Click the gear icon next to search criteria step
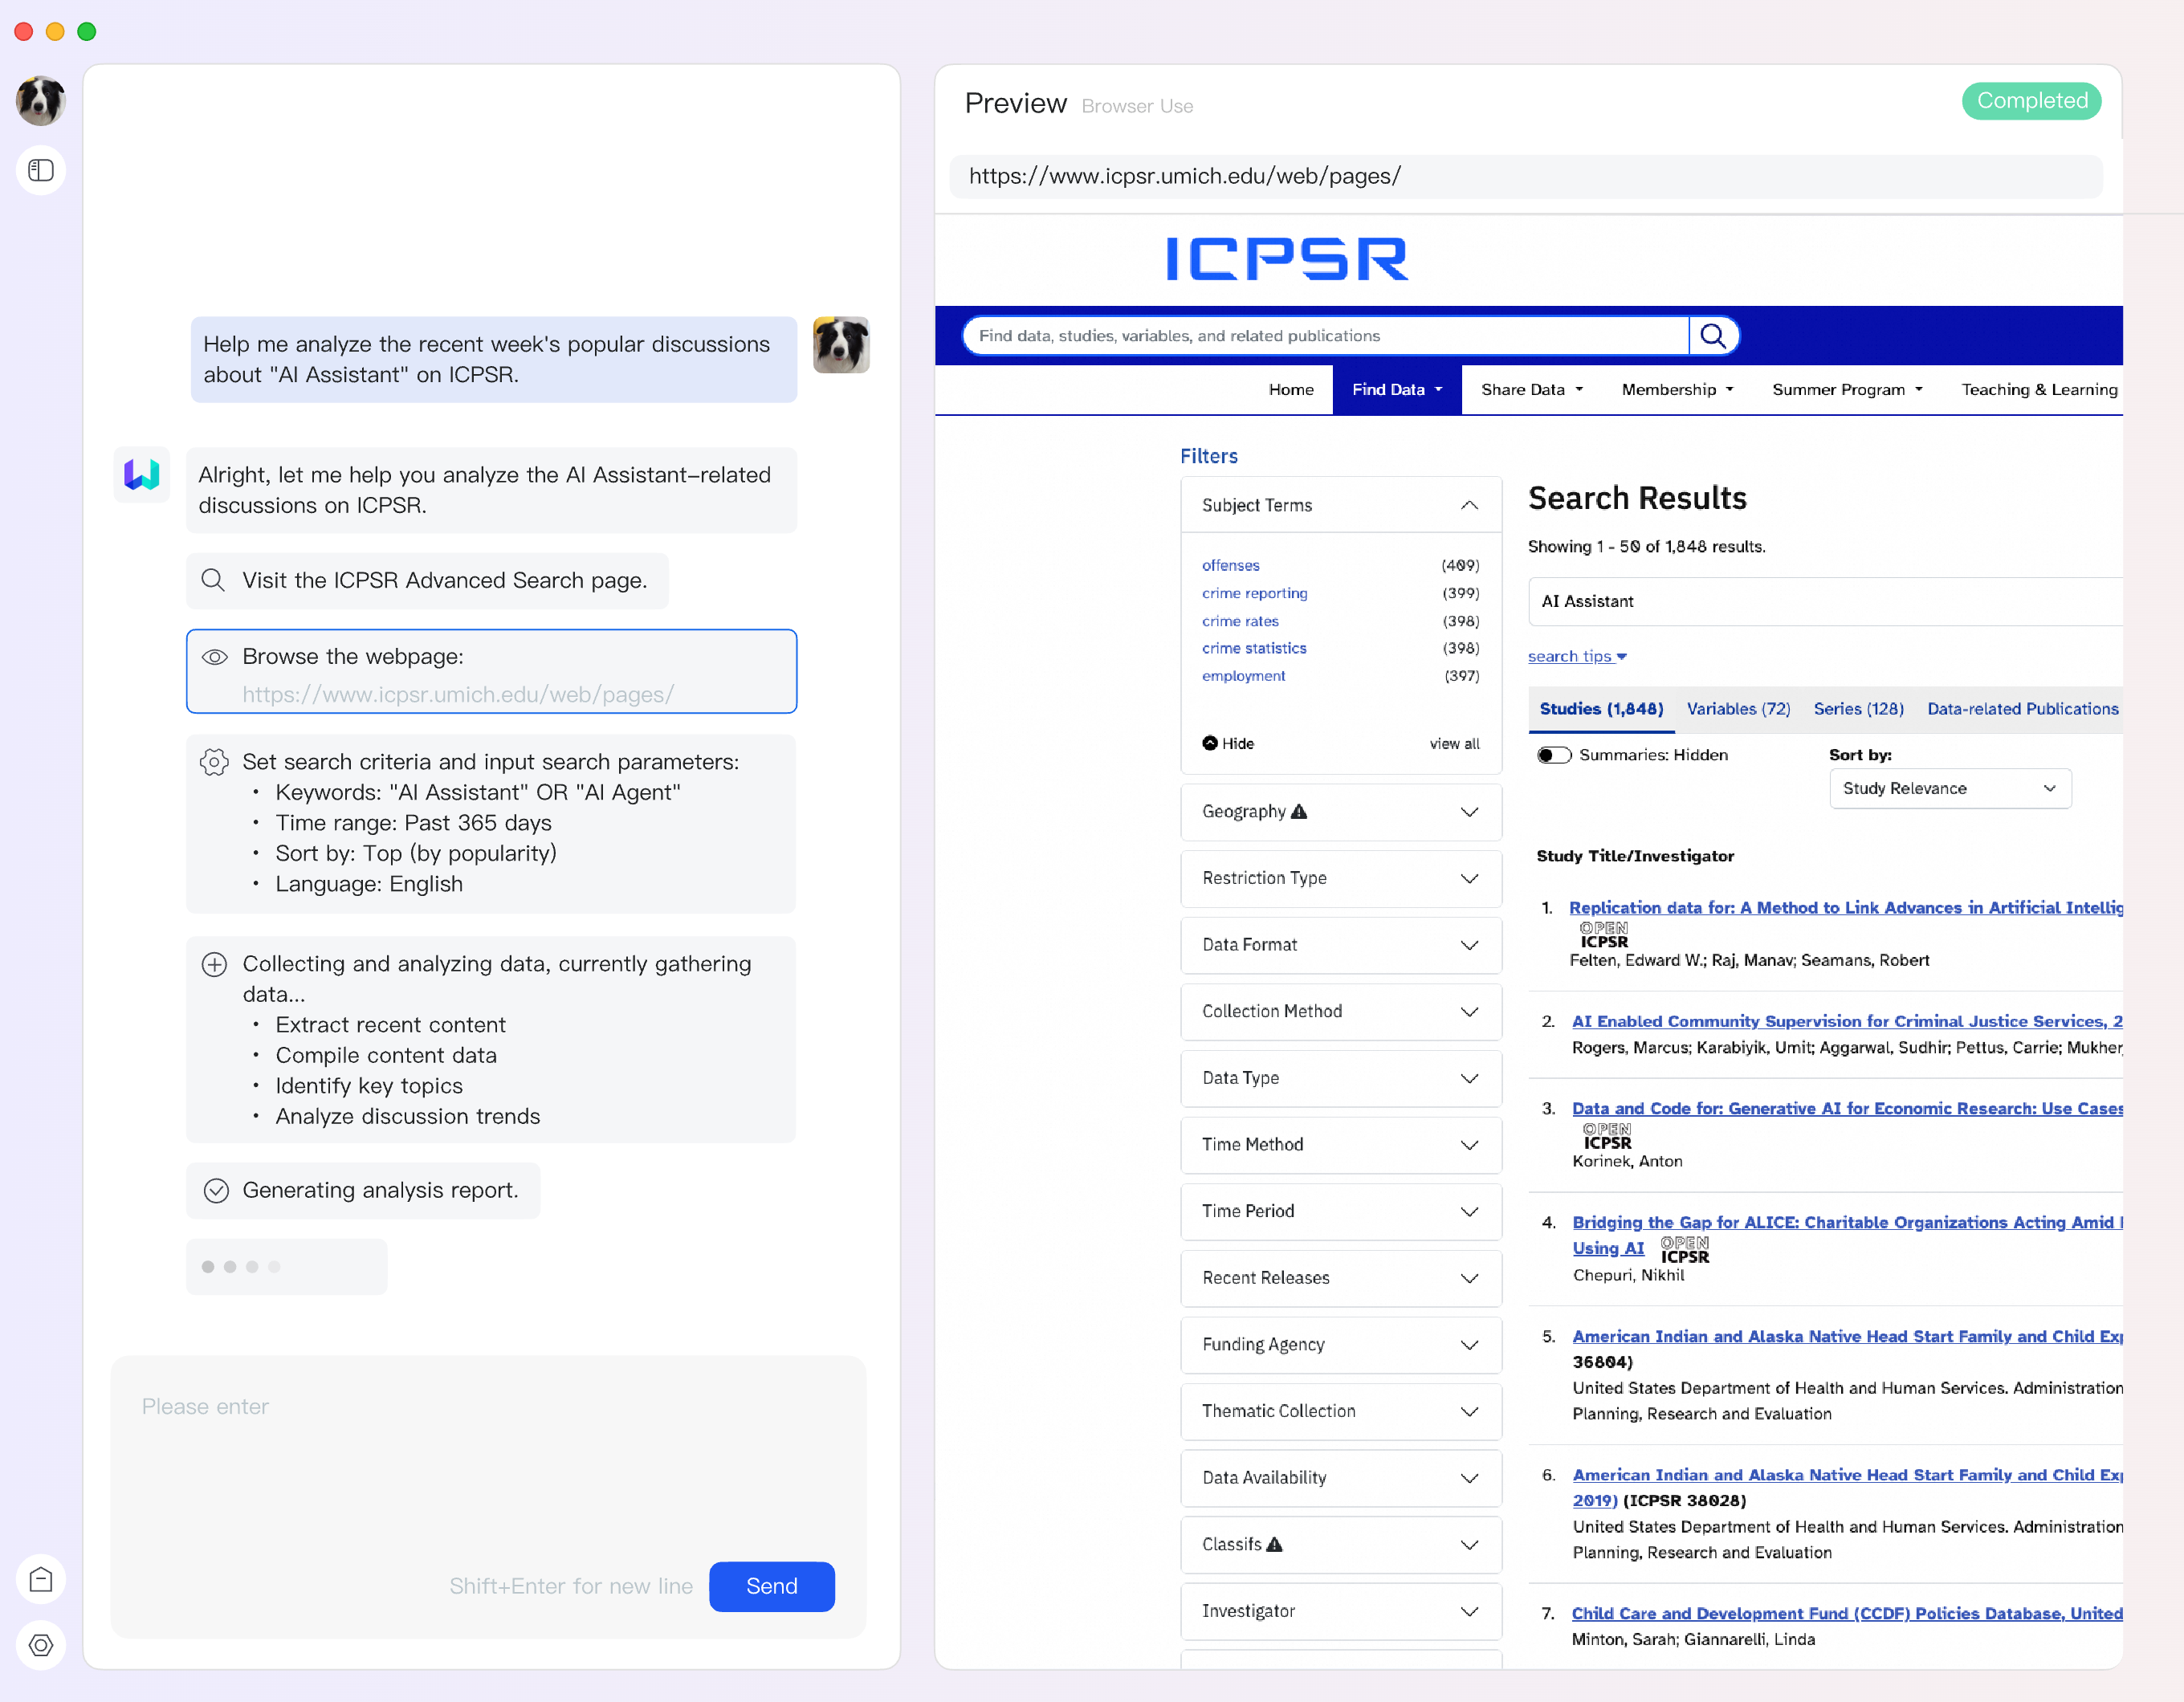This screenshot has height=1702, width=2184. 214,762
